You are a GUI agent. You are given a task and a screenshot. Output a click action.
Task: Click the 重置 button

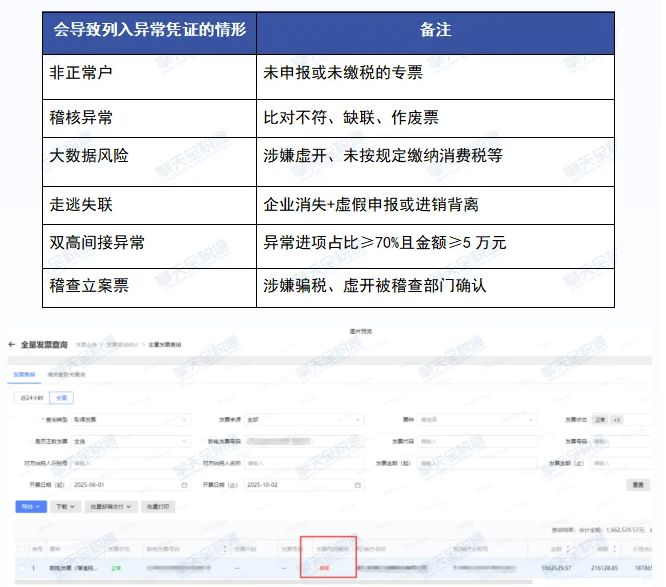[638, 484]
